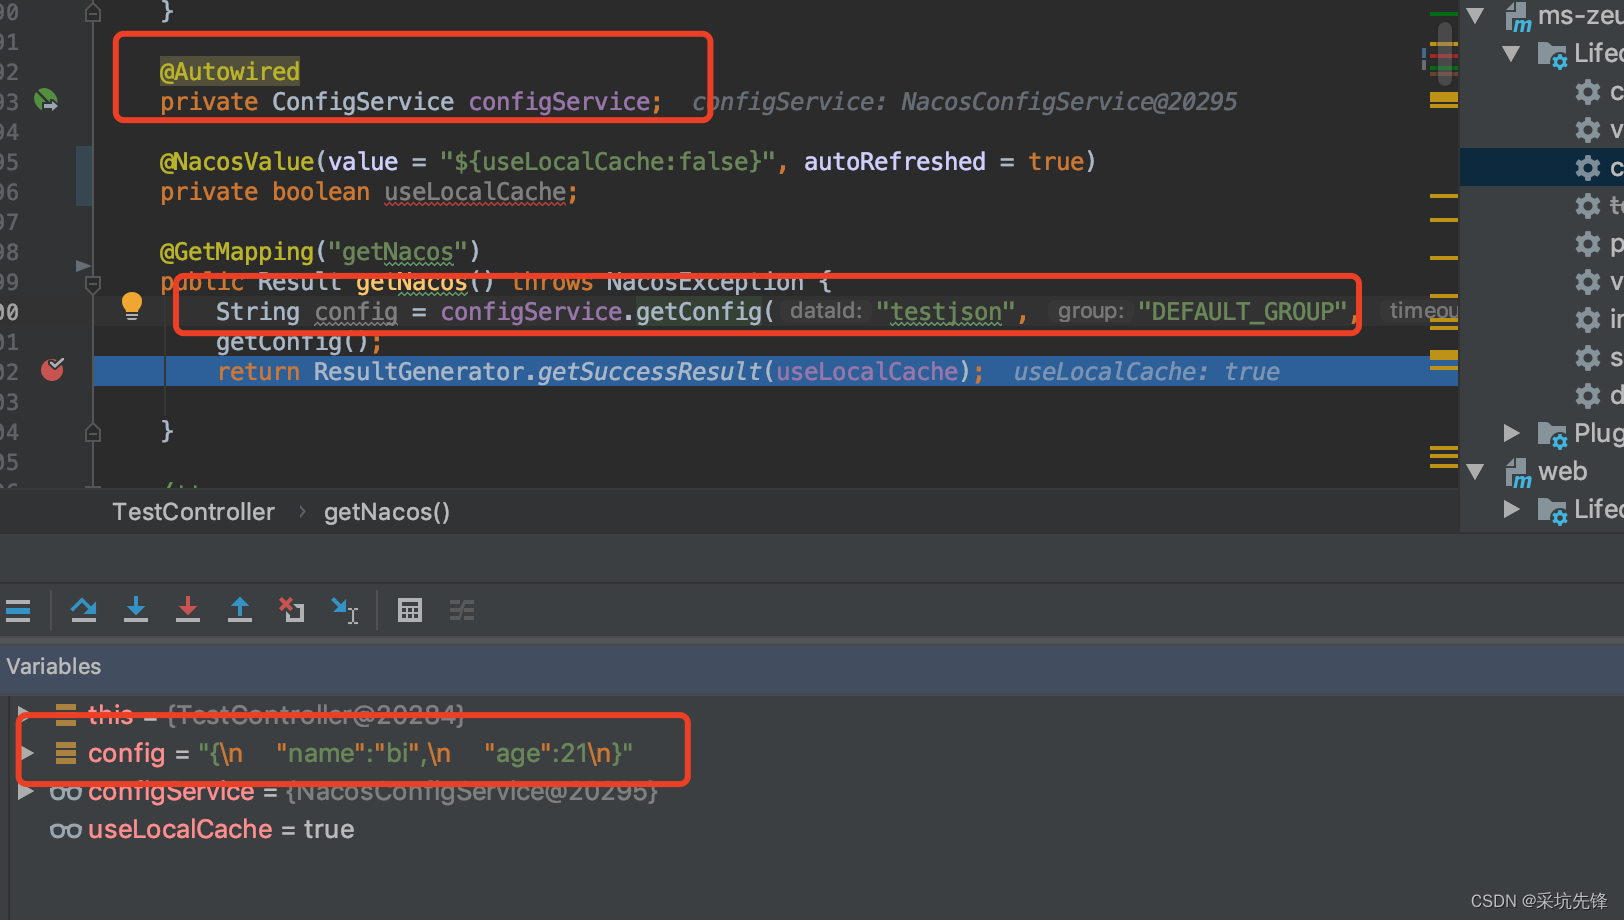This screenshot has height=920, width=1624.
Task: Expand the configService variable arrow
Action: pyautogui.click(x=26, y=792)
